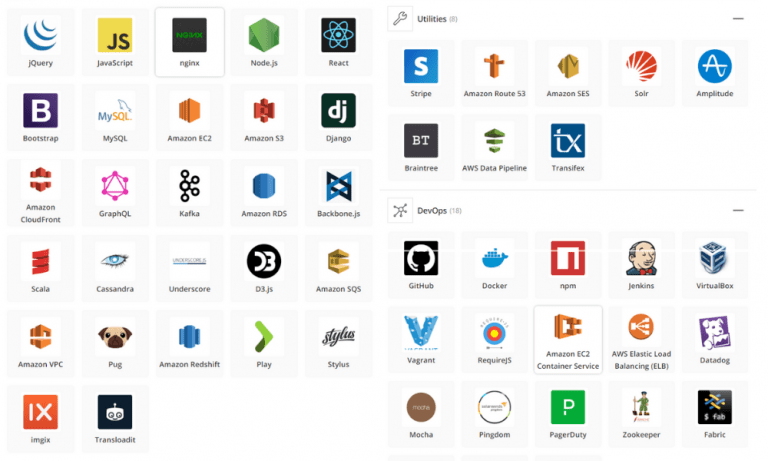Select the Jenkins icon
Screen dimensions: 768x461
click(641, 258)
